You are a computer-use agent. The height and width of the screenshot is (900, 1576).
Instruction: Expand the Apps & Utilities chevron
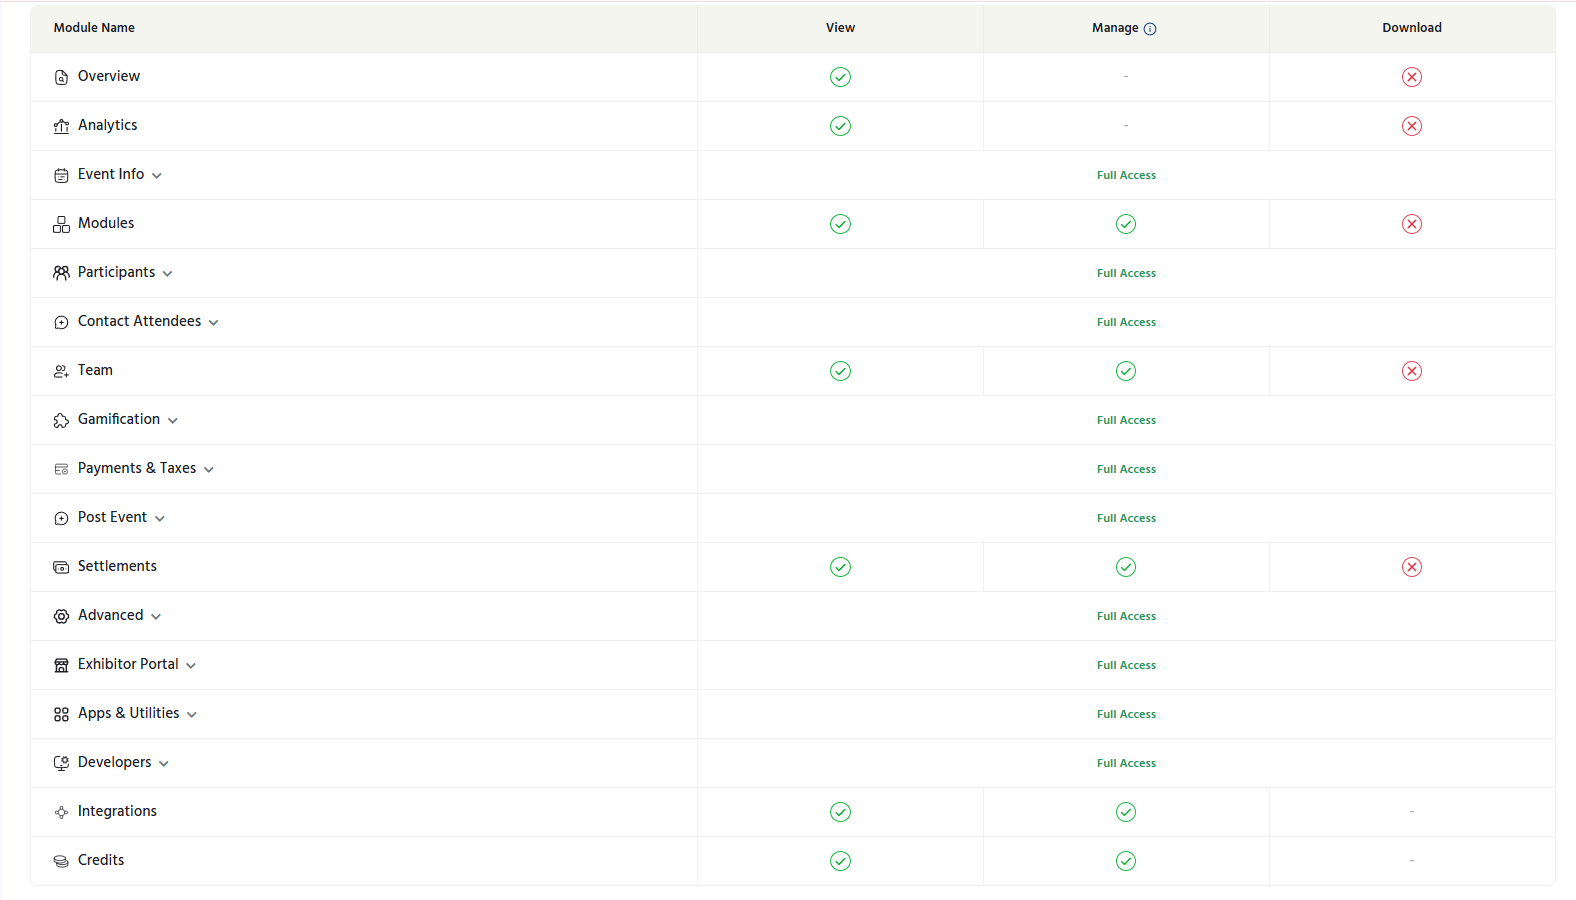pyautogui.click(x=192, y=715)
